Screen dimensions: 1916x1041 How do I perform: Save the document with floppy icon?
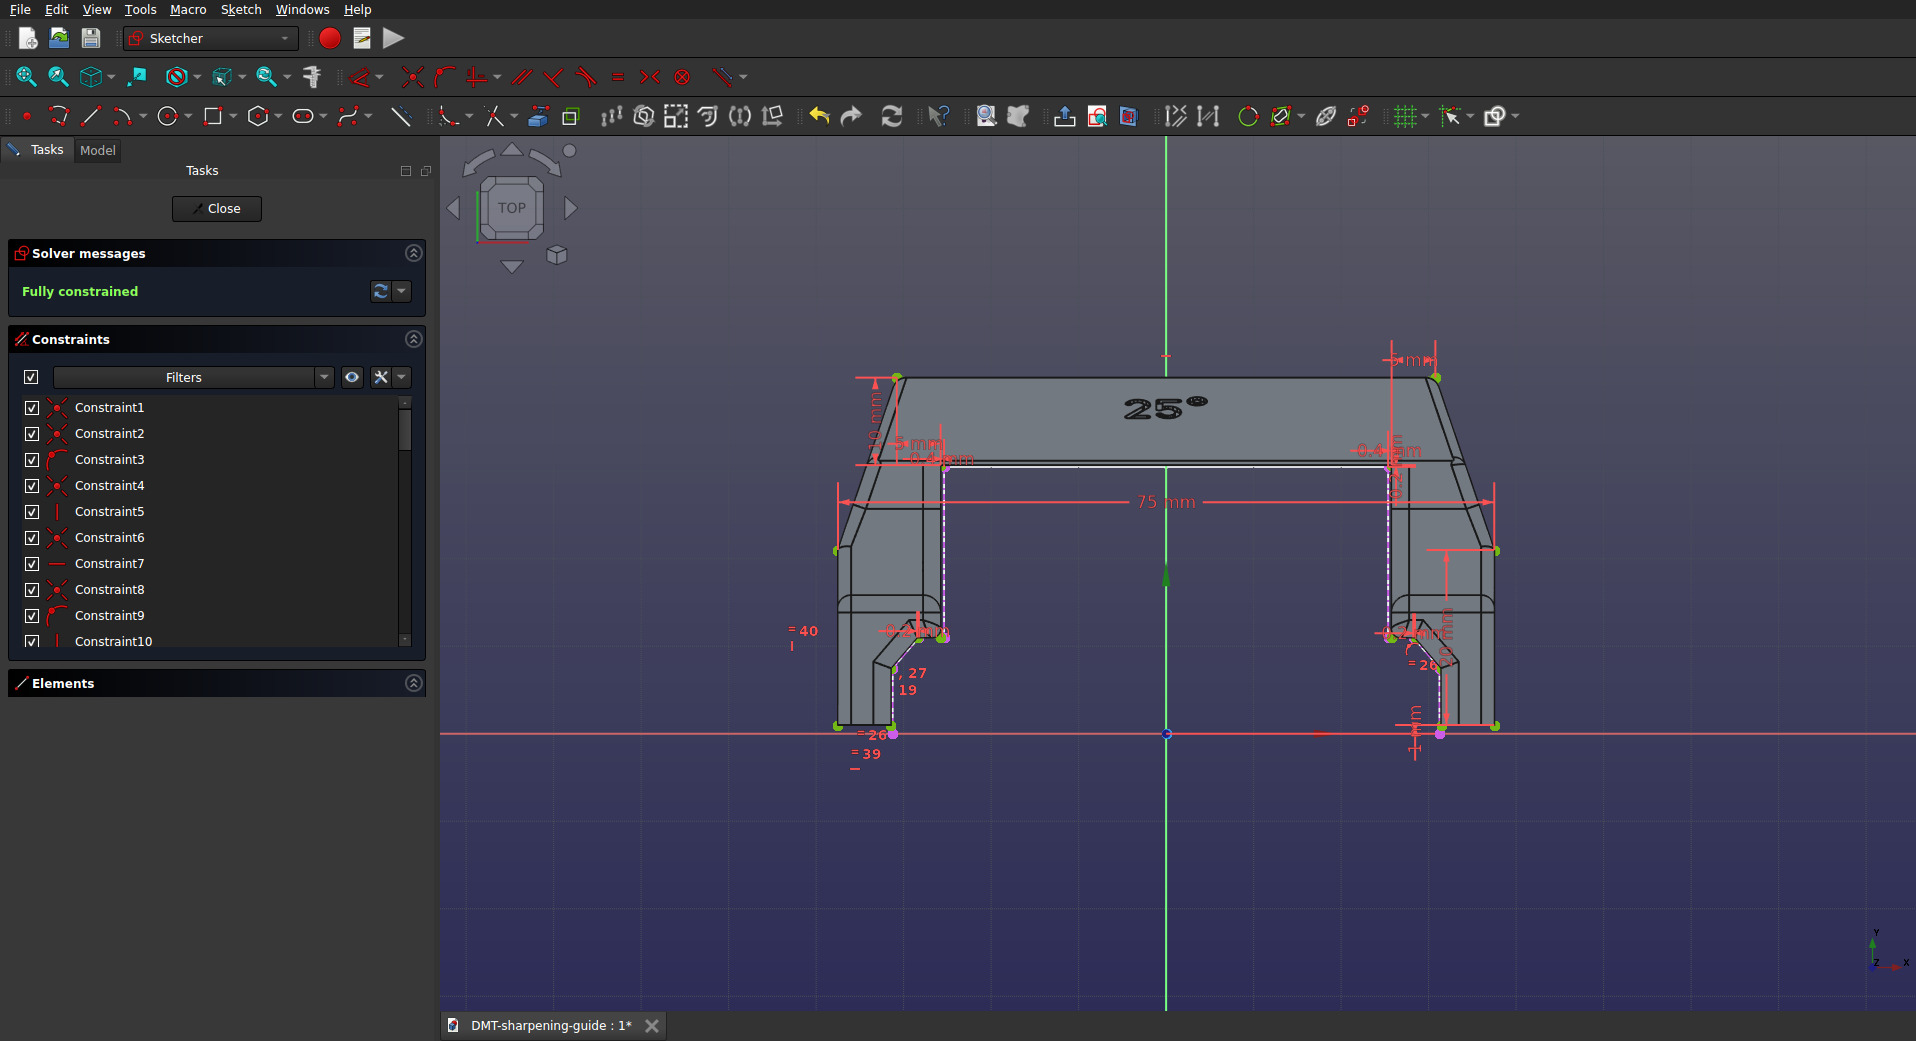(91, 38)
